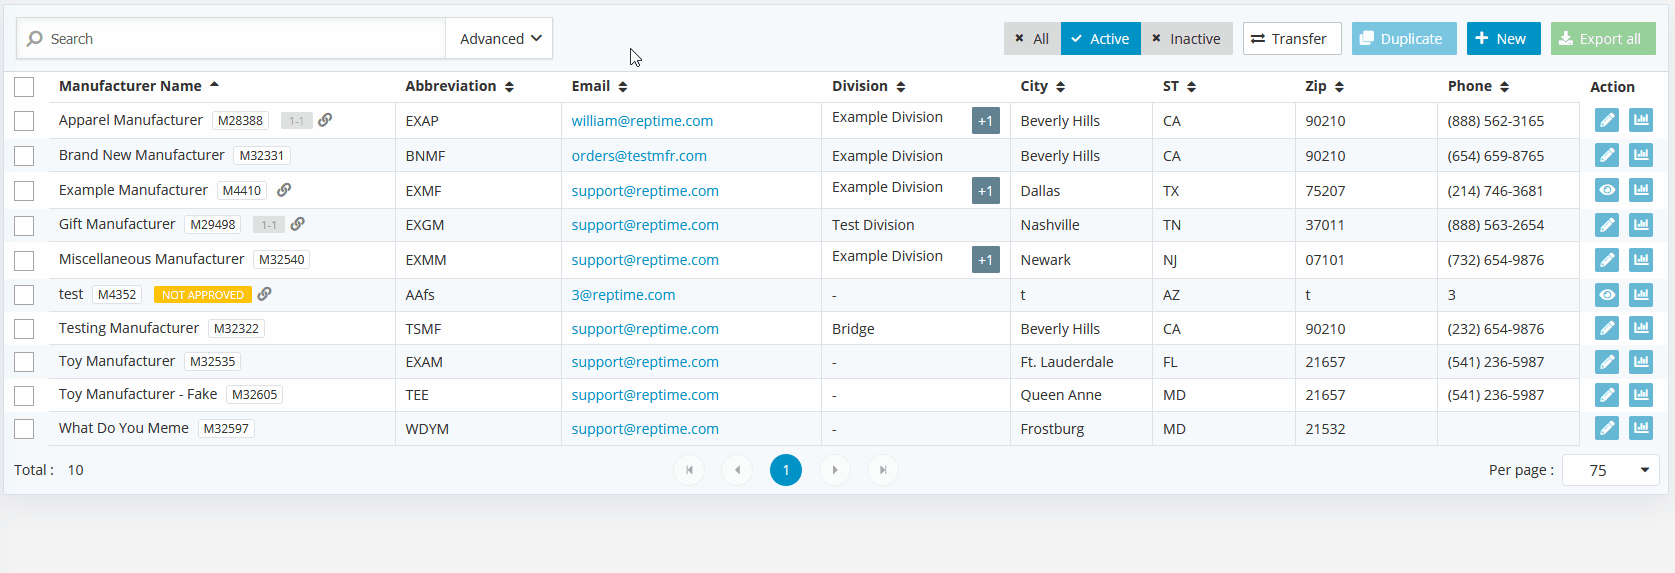Open email link orders@testmfr.com
1675x573 pixels.
pos(639,156)
